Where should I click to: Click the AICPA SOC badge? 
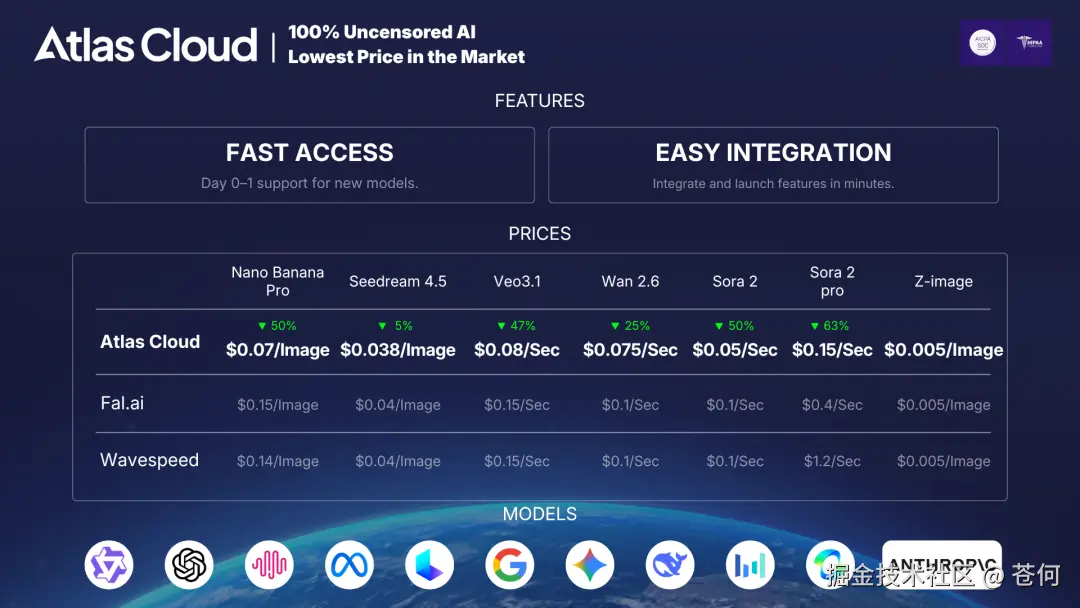(x=983, y=43)
